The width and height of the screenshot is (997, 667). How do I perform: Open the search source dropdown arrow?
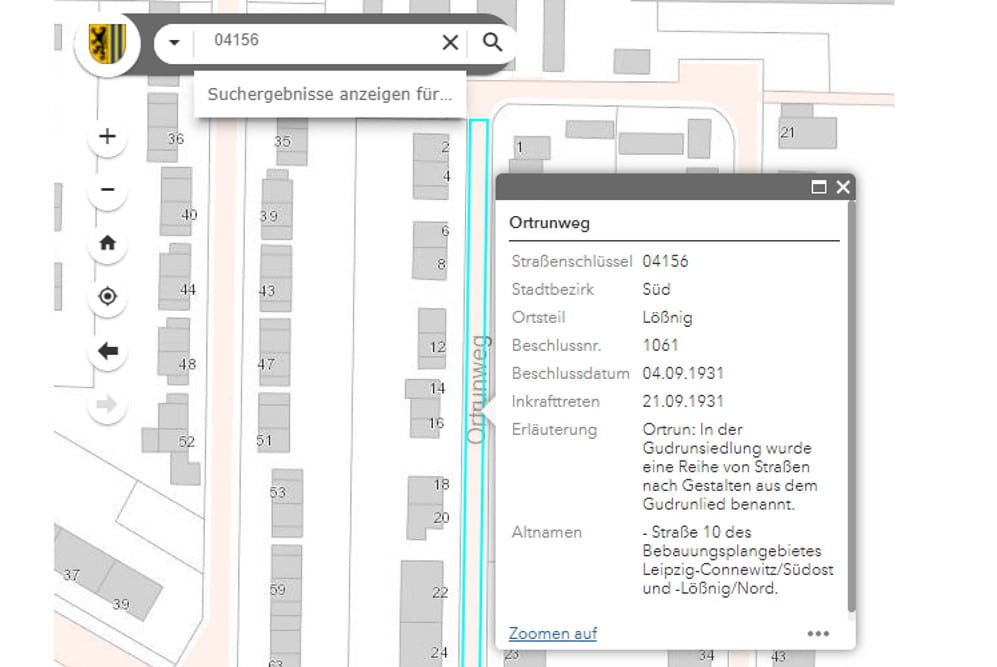pyautogui.click(x=175, y=42)
